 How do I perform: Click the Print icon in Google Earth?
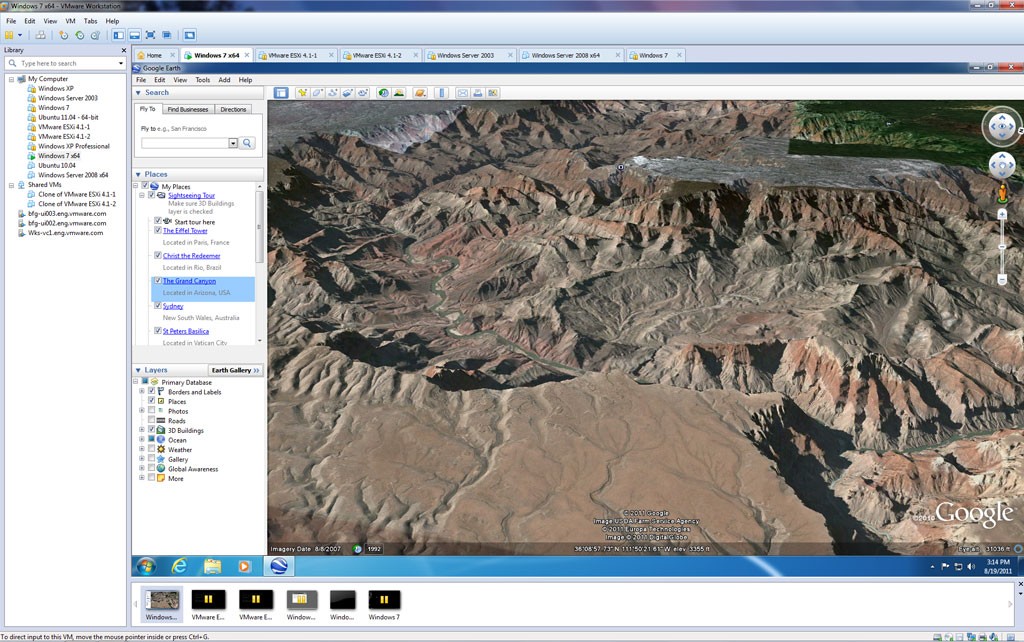pyautogui.click(x=478, y=93)
